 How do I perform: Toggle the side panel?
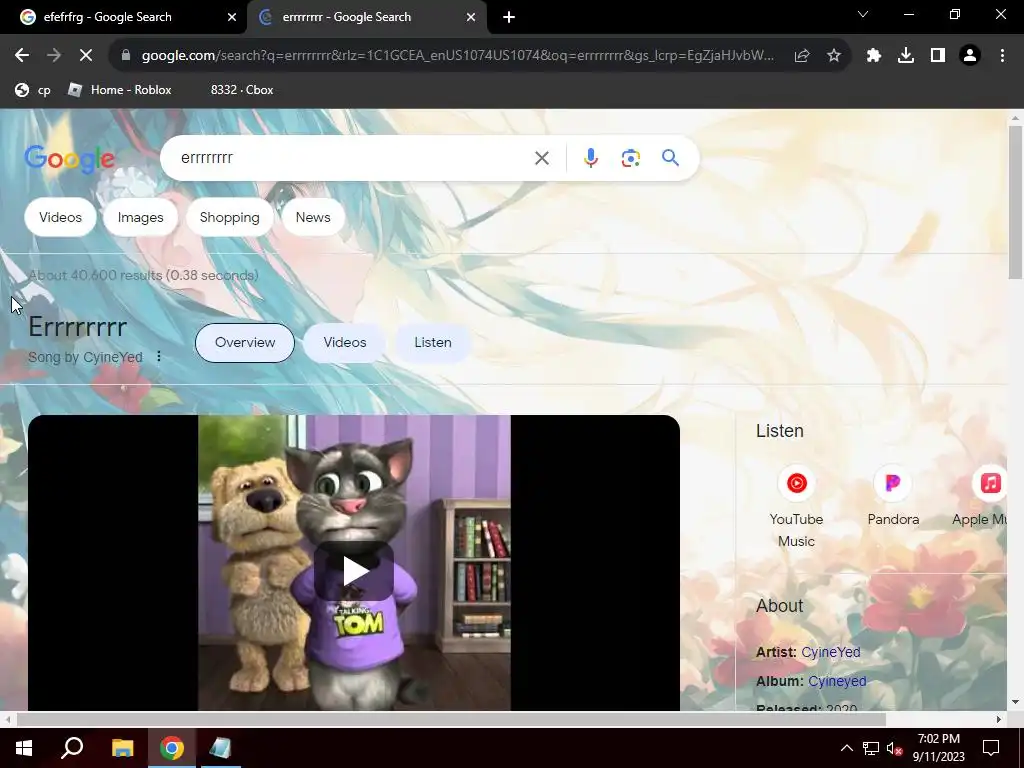pos(938,56)
